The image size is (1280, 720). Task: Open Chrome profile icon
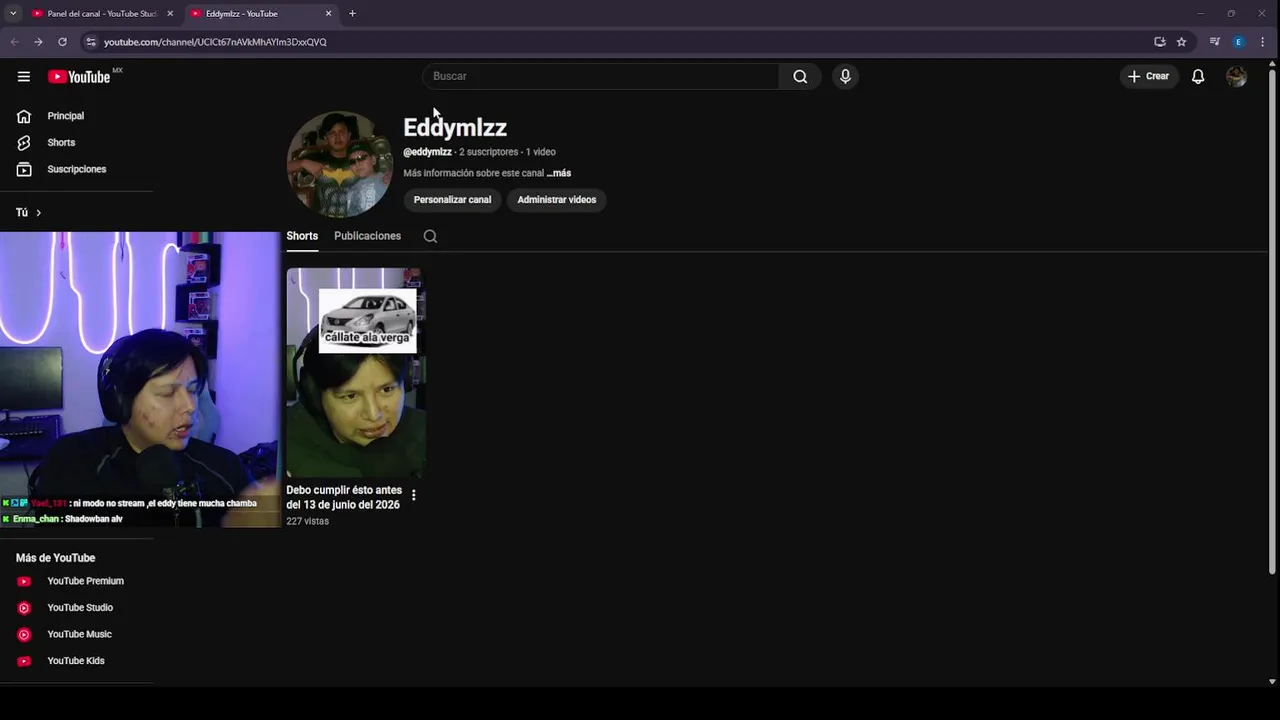pos(1239,42)
